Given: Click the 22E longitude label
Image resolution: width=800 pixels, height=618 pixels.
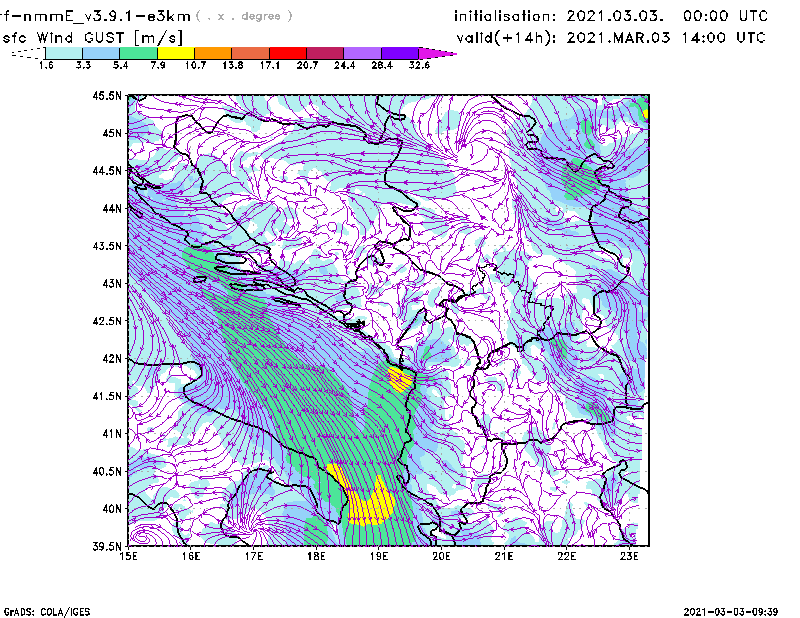Looking at the screenshot, I should pos(566,556).
